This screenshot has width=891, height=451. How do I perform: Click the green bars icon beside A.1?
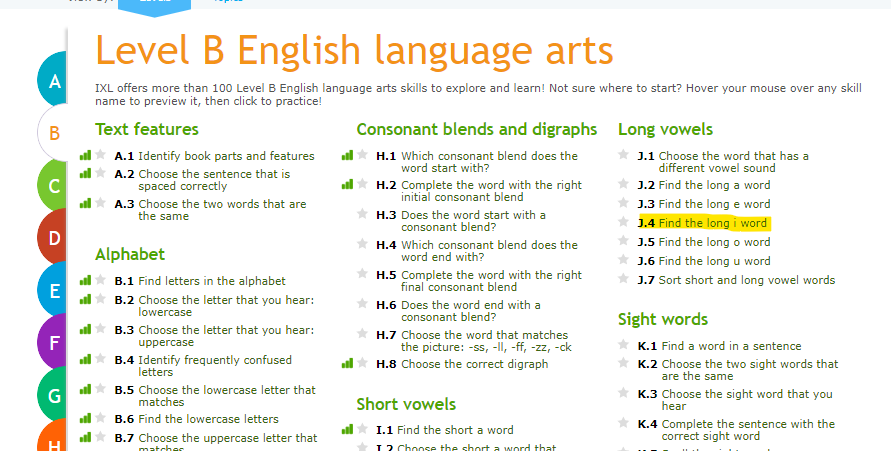tap(85, 155)
